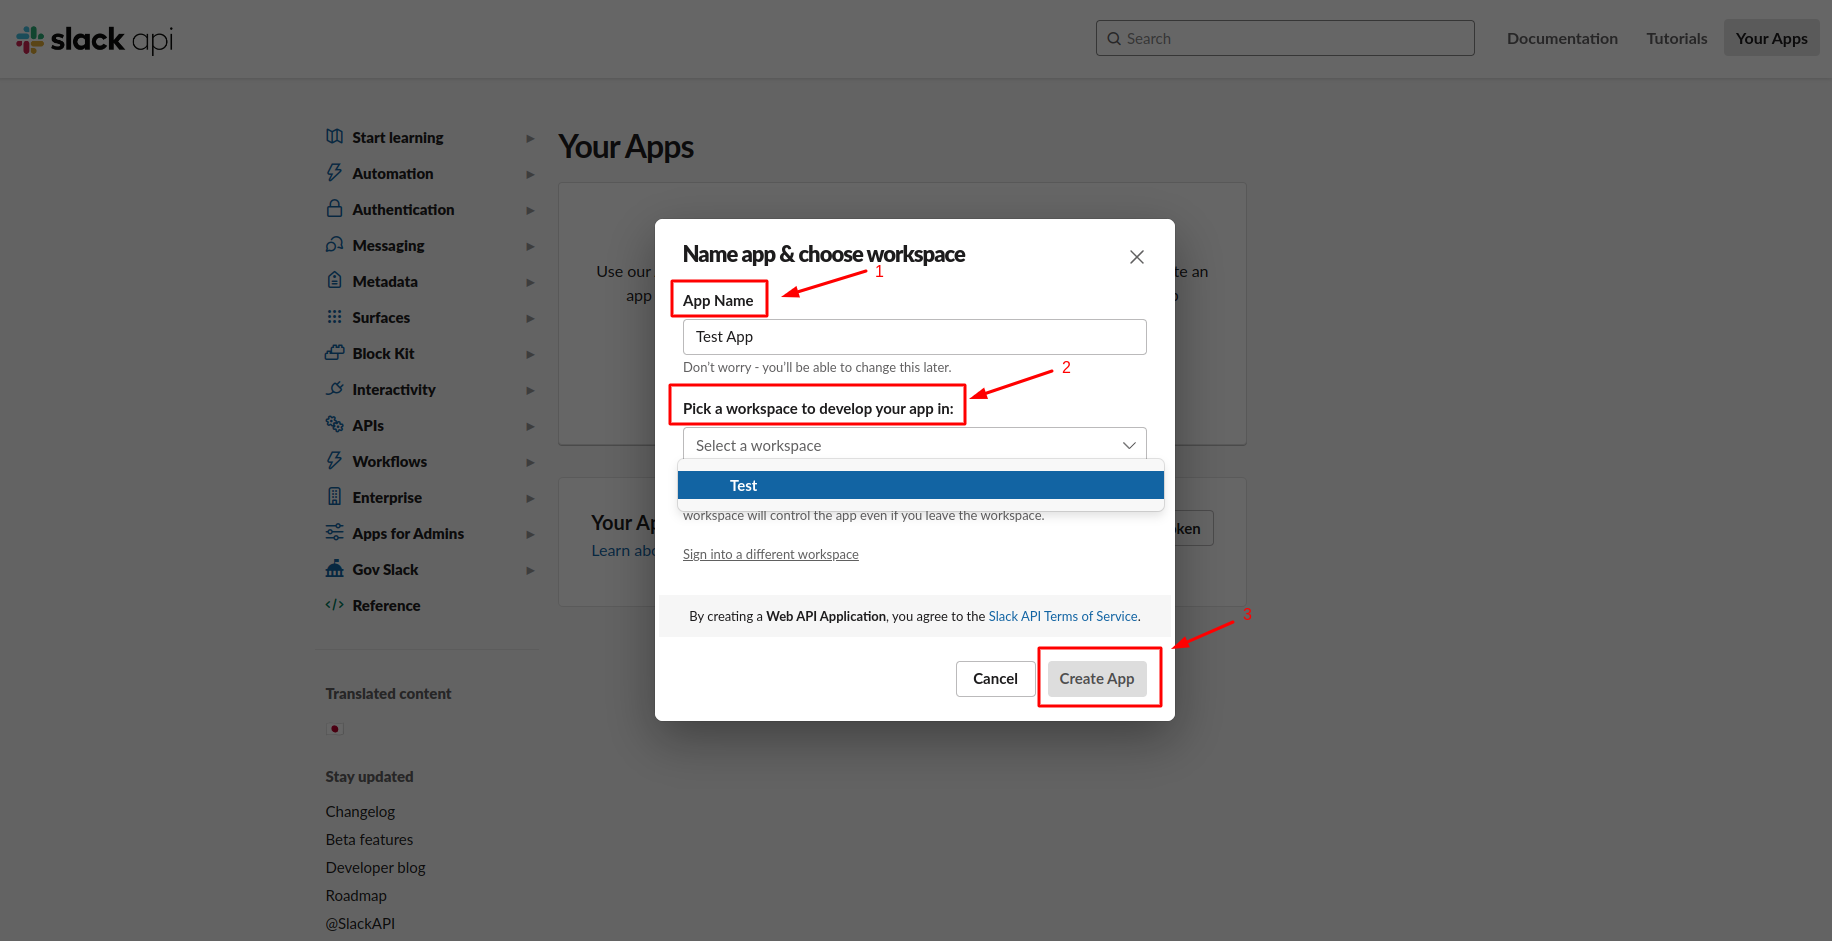This screenshot has width=1832, height=941.
Task: Click the Workflows bolt icon
Action: [x=335, y=460]
